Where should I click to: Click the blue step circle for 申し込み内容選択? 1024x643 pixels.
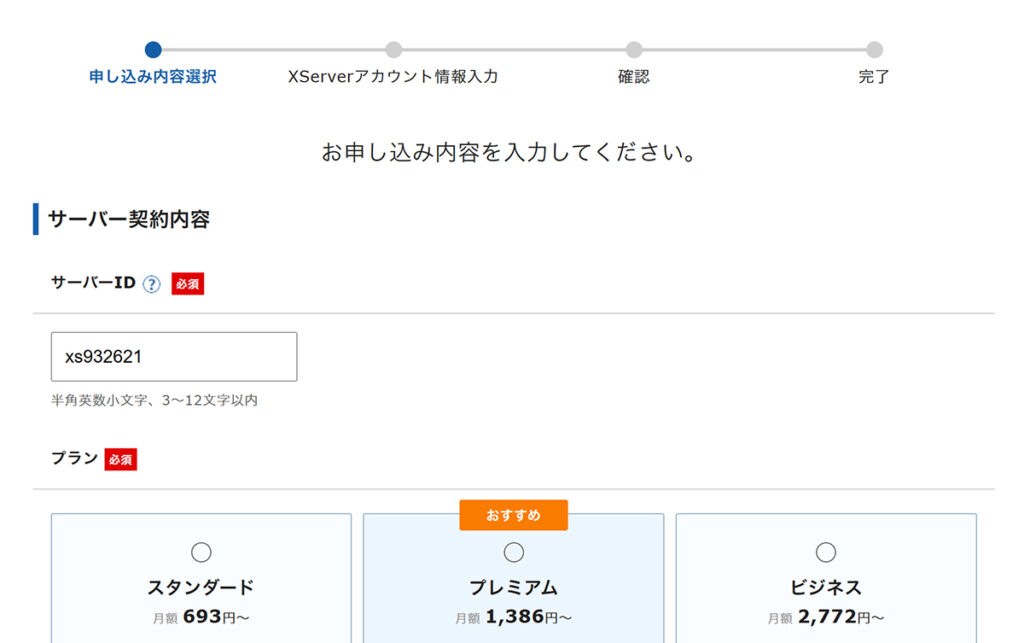(153, 49)
